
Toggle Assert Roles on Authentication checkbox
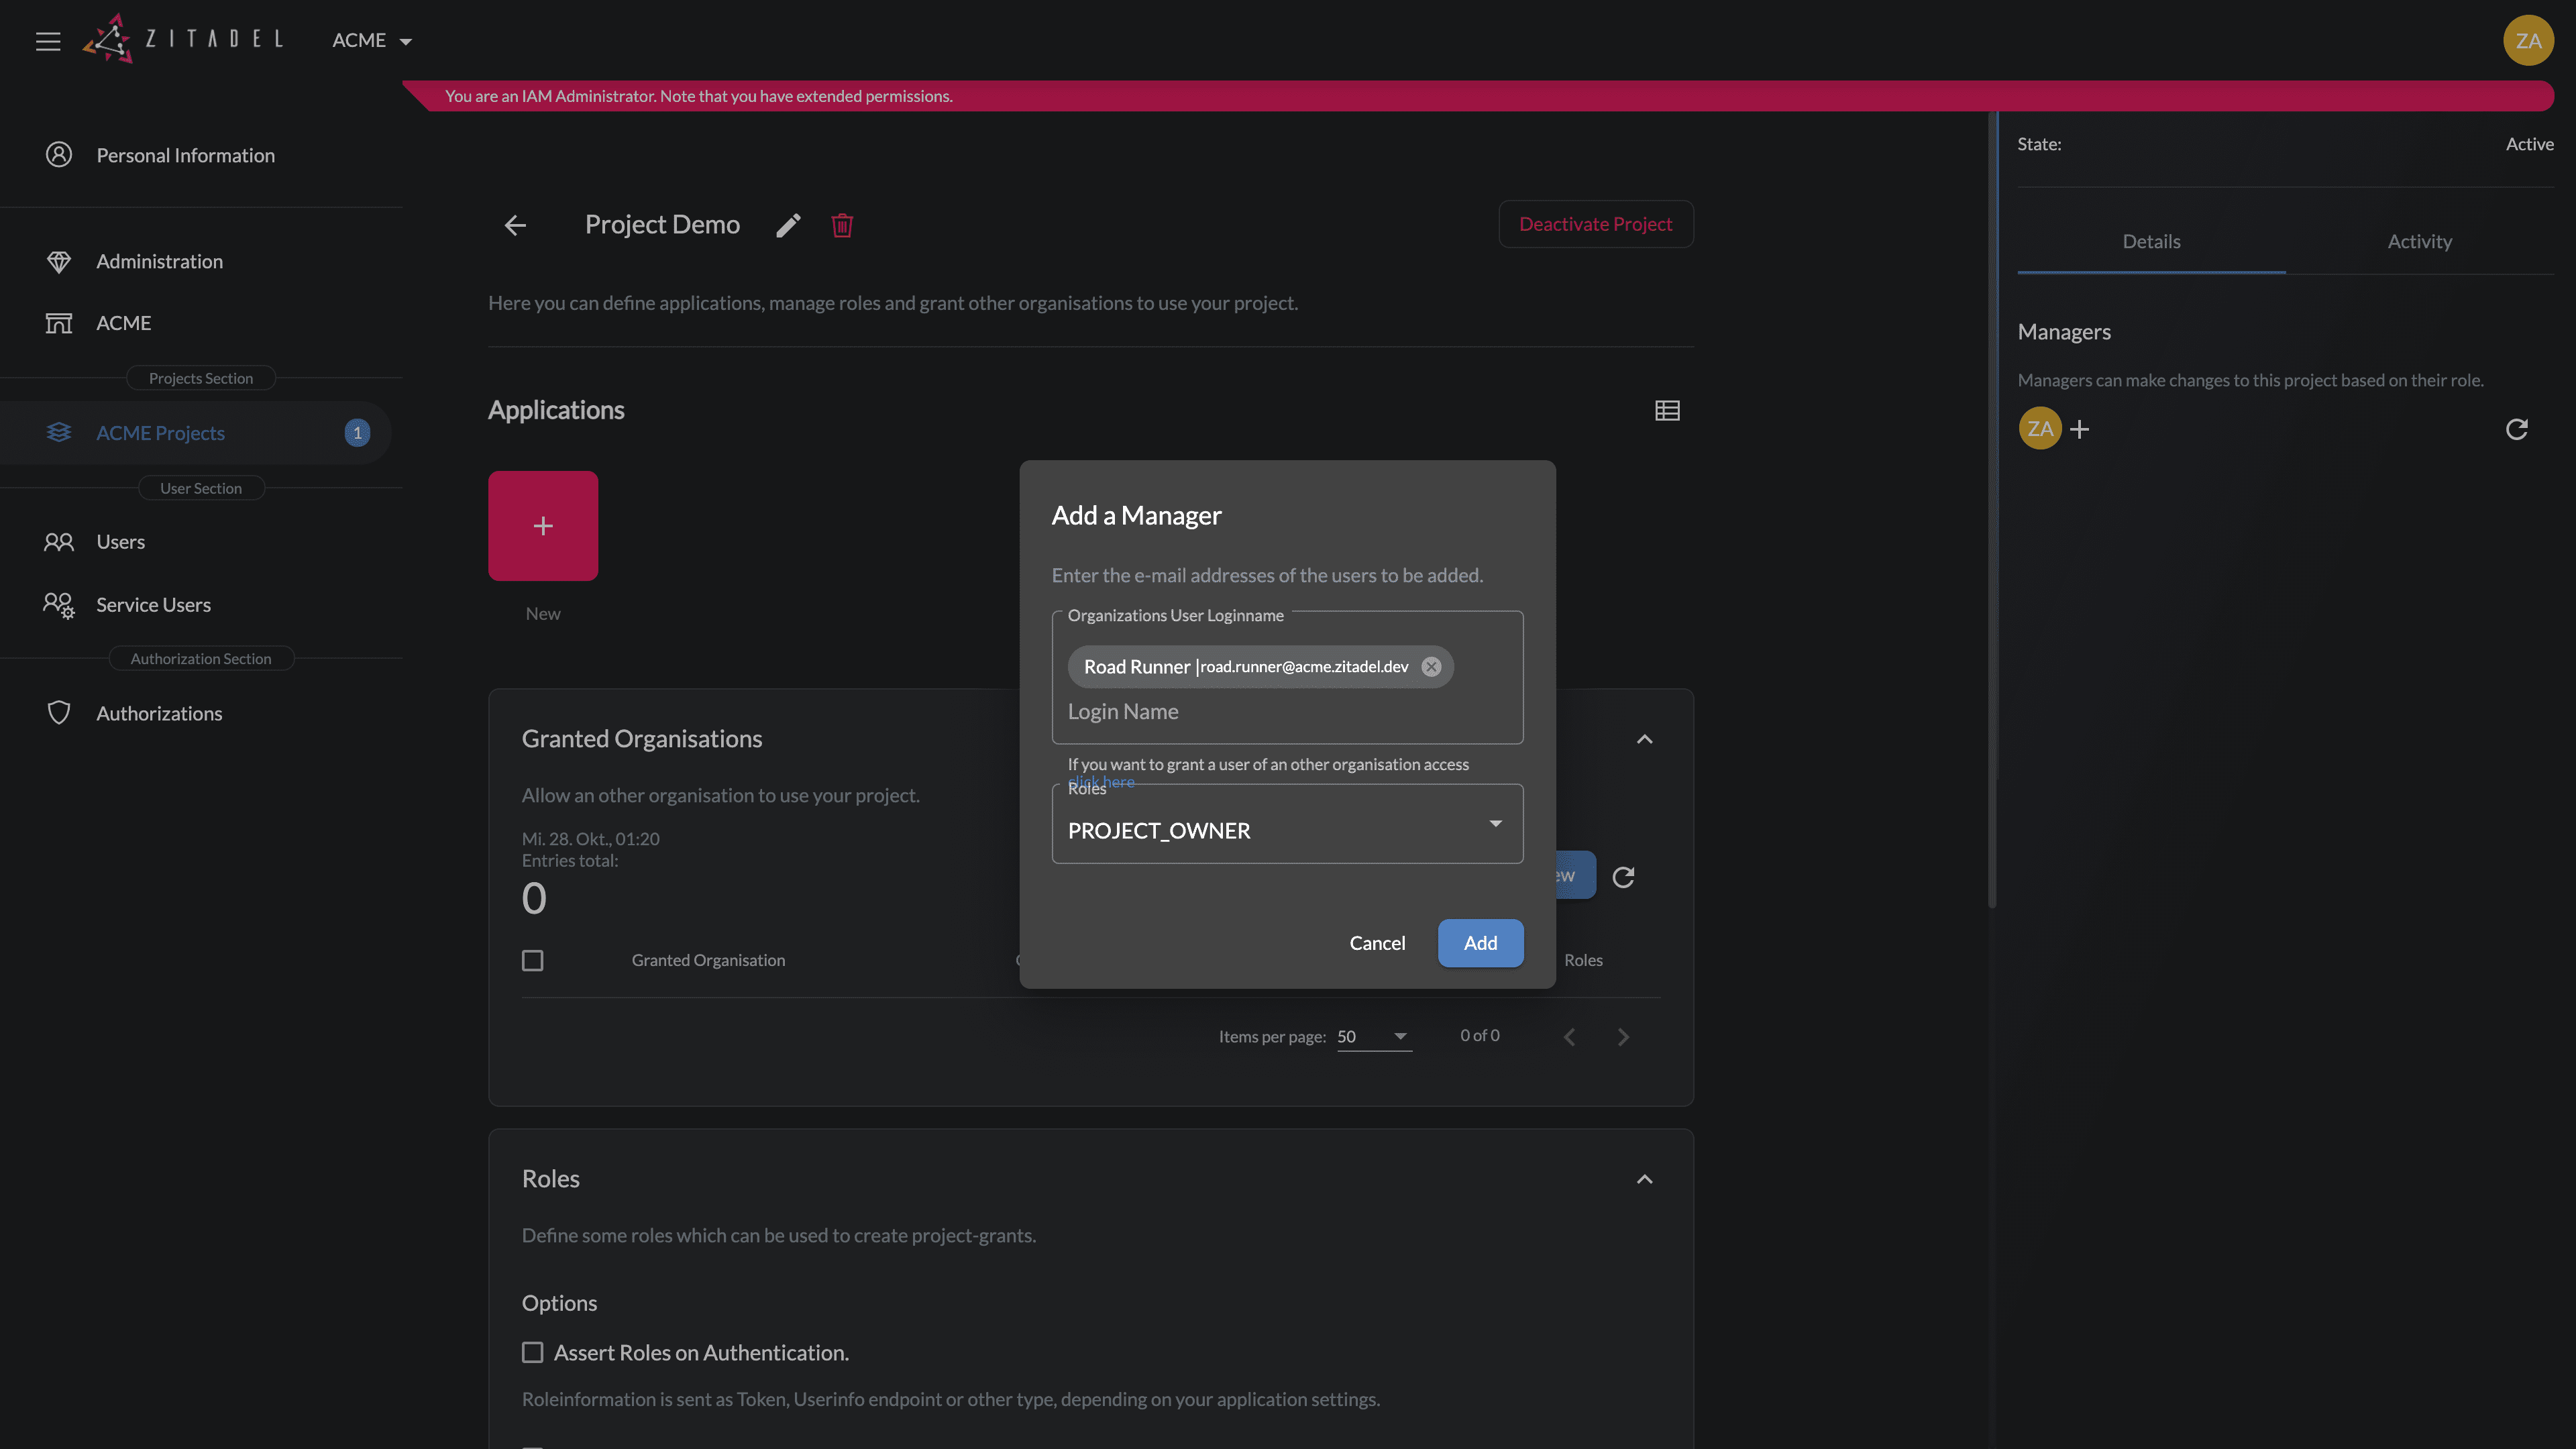point(533,1352)
